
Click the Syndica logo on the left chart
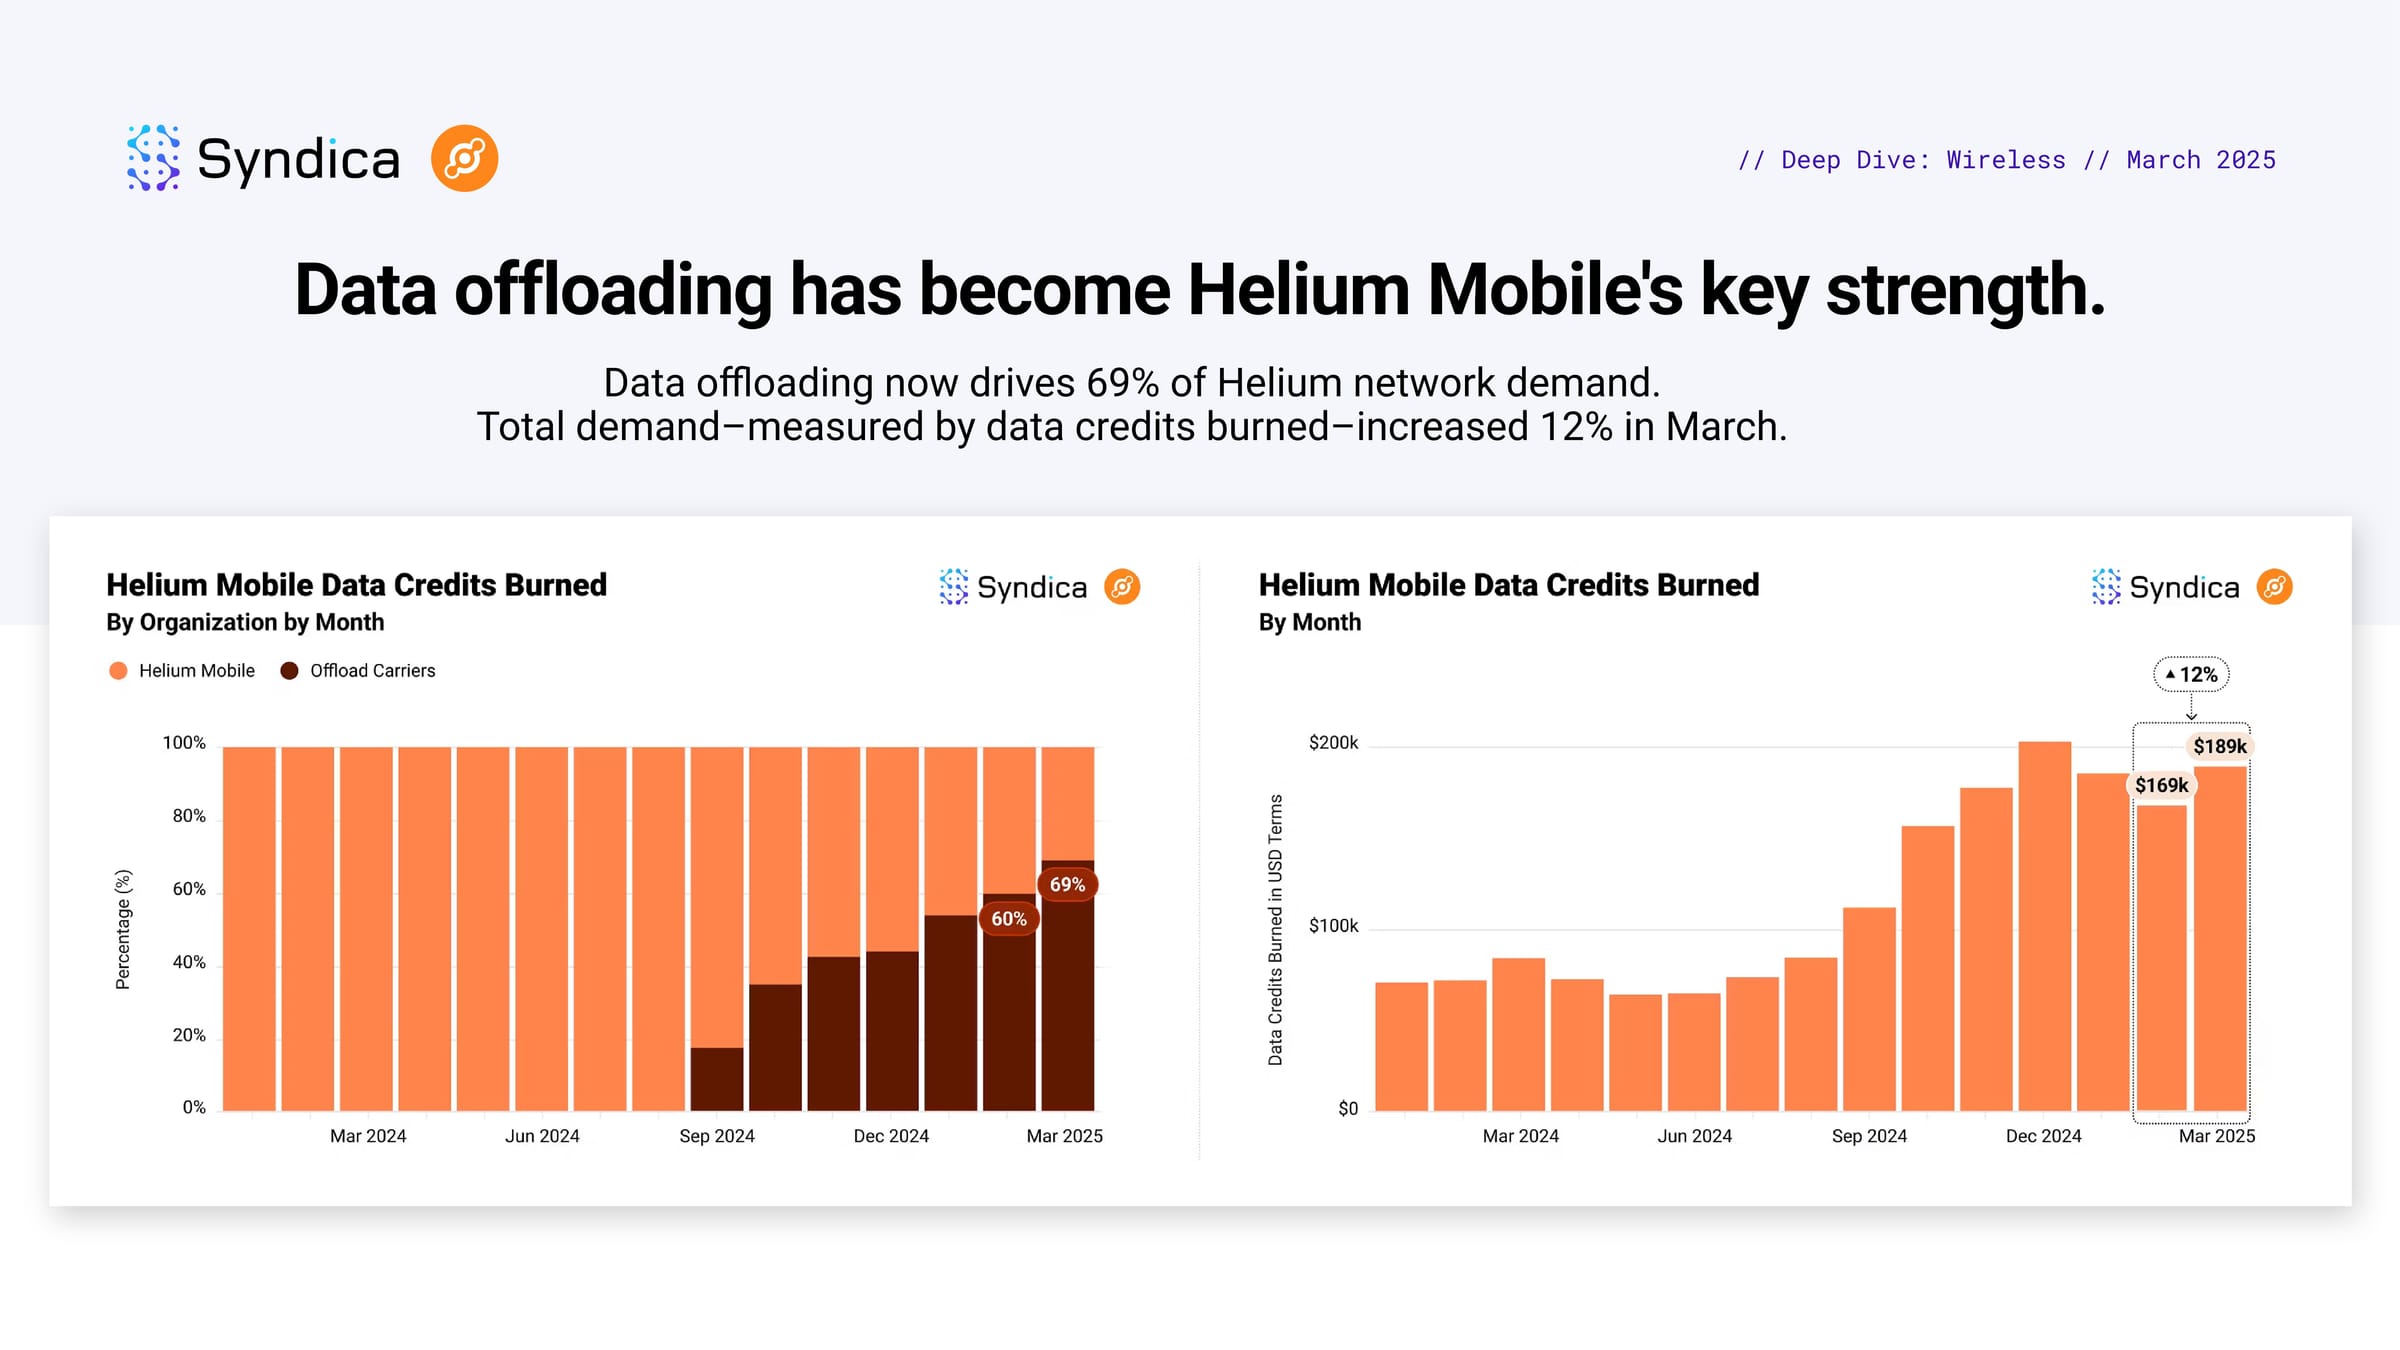tap(1013, 587)
